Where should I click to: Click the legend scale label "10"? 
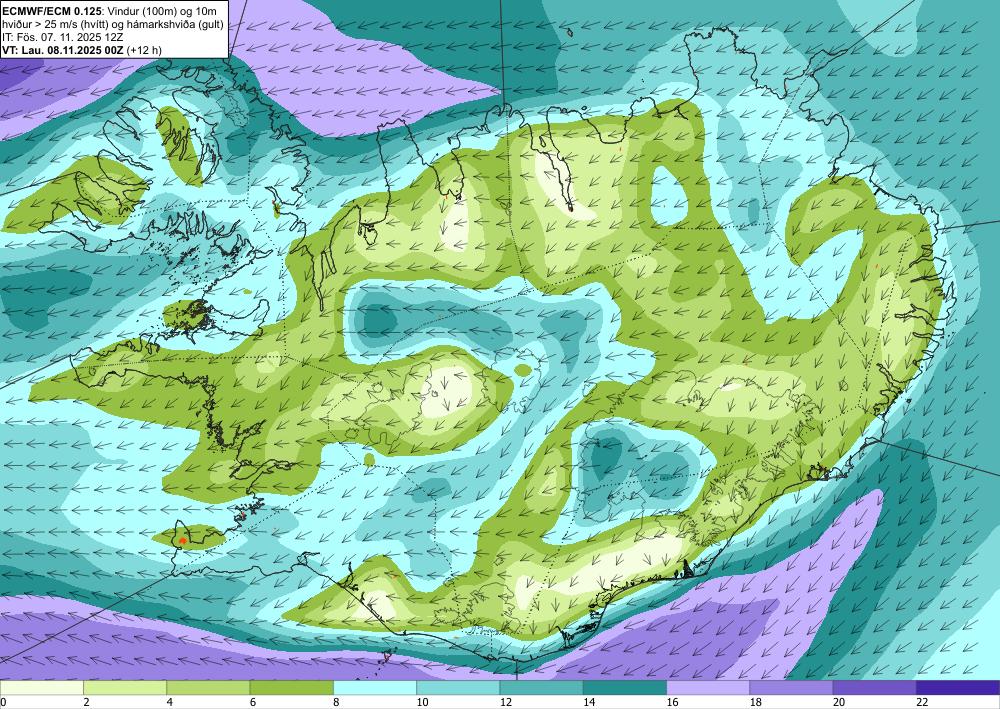[x=422, y=702]
